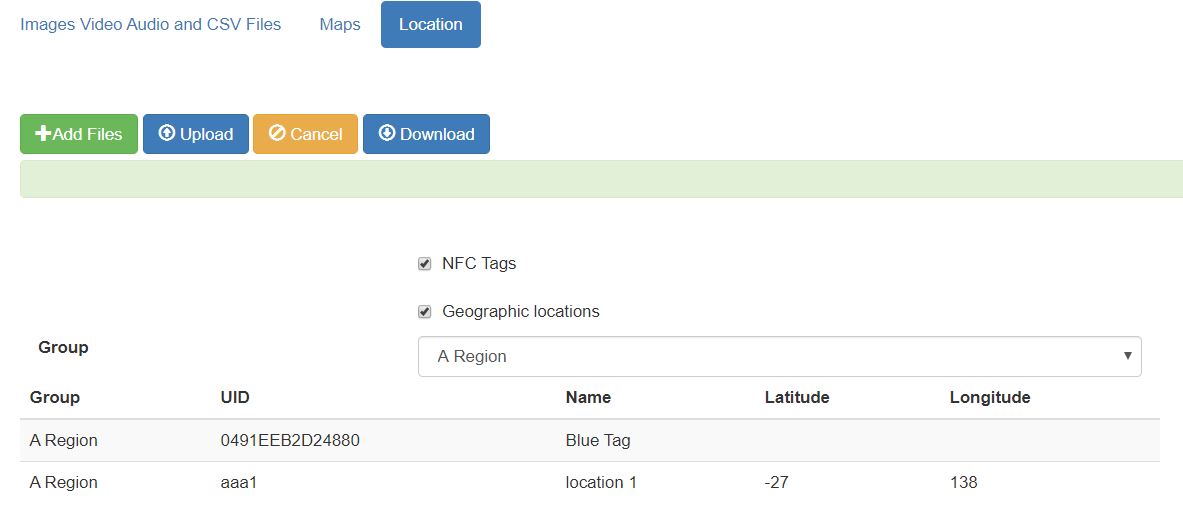Click the cancel circle-slash icon
This screenshot has width=1183, height=530.
(277, 134)
